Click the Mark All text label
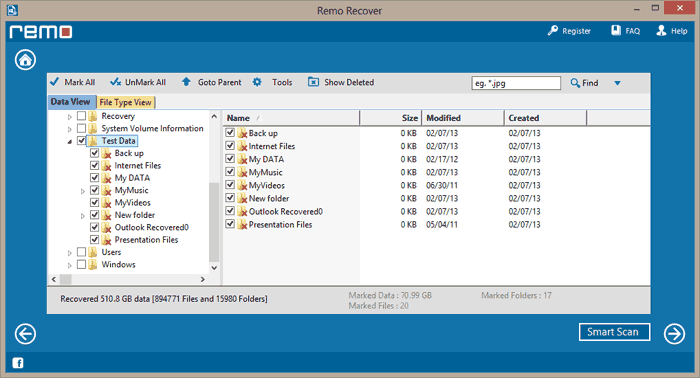The width and height of the screenshot is (700, 378). pos(80,82)
